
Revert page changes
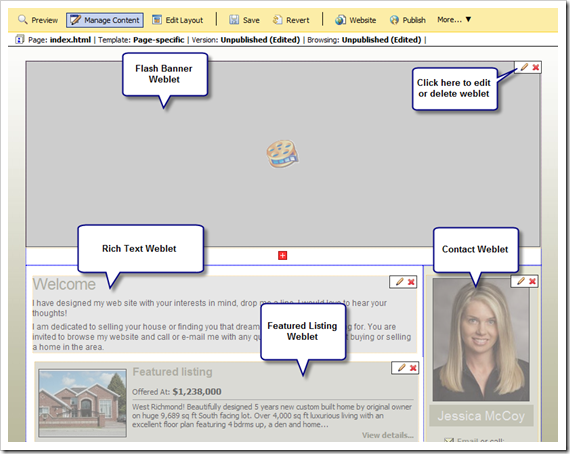click(x=291, y=20)
